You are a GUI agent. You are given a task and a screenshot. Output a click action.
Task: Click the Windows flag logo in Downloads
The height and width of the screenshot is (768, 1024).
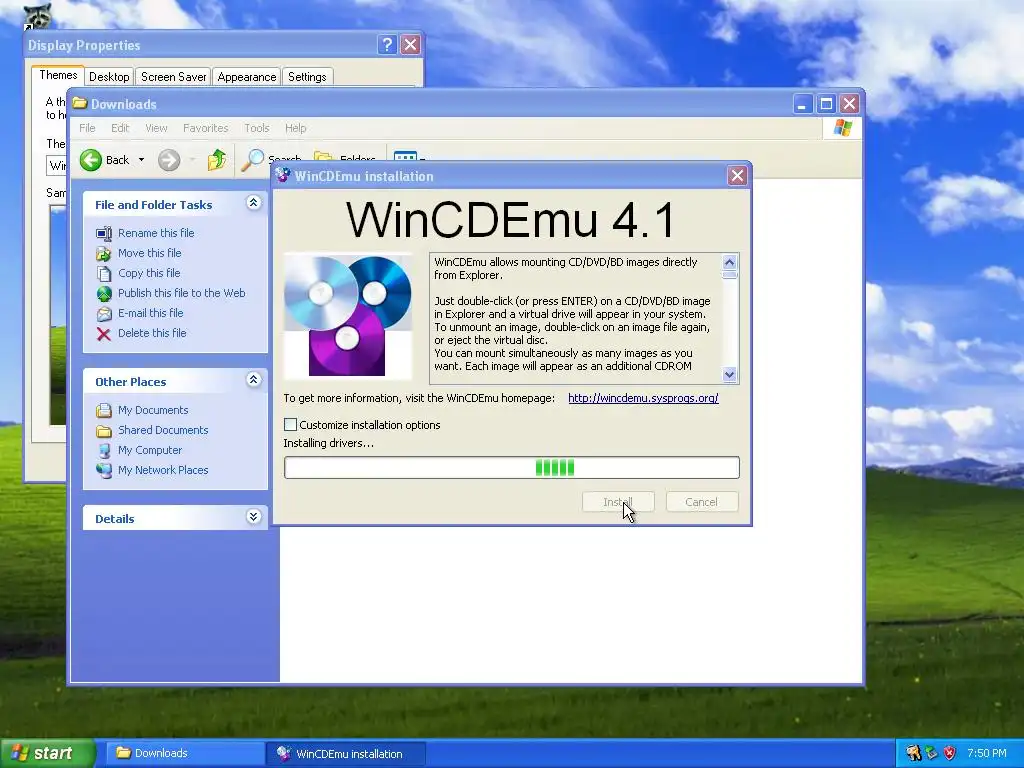(842, 127)
